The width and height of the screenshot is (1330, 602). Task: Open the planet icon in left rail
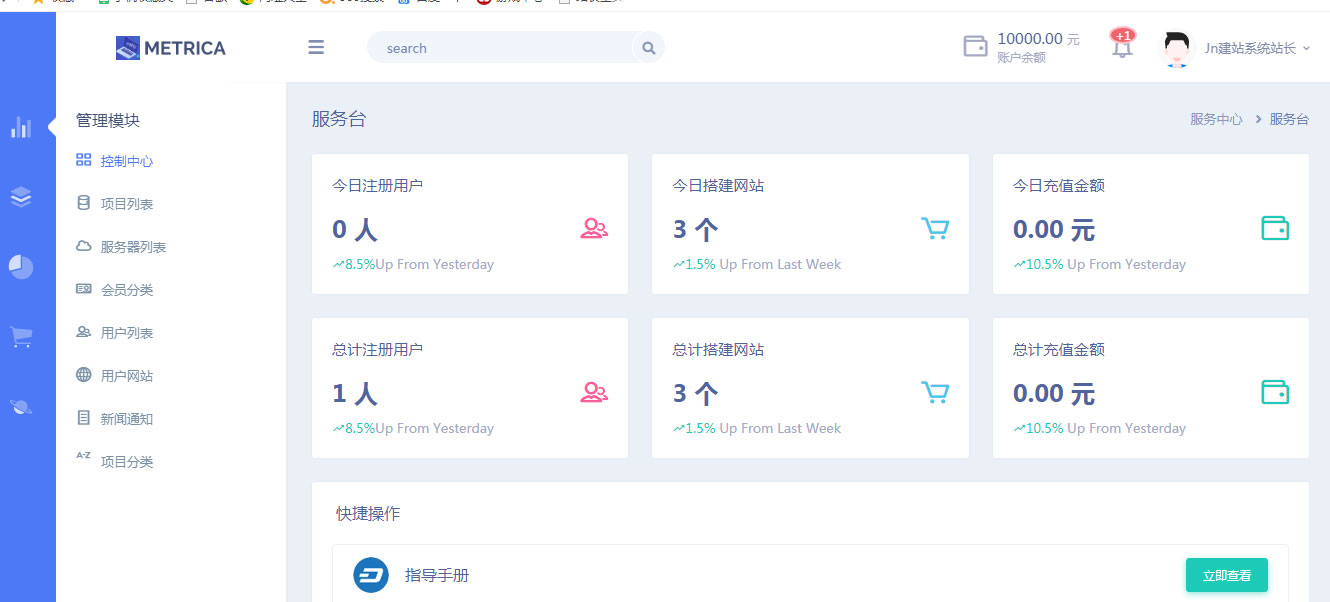click(x=21, y=406)
